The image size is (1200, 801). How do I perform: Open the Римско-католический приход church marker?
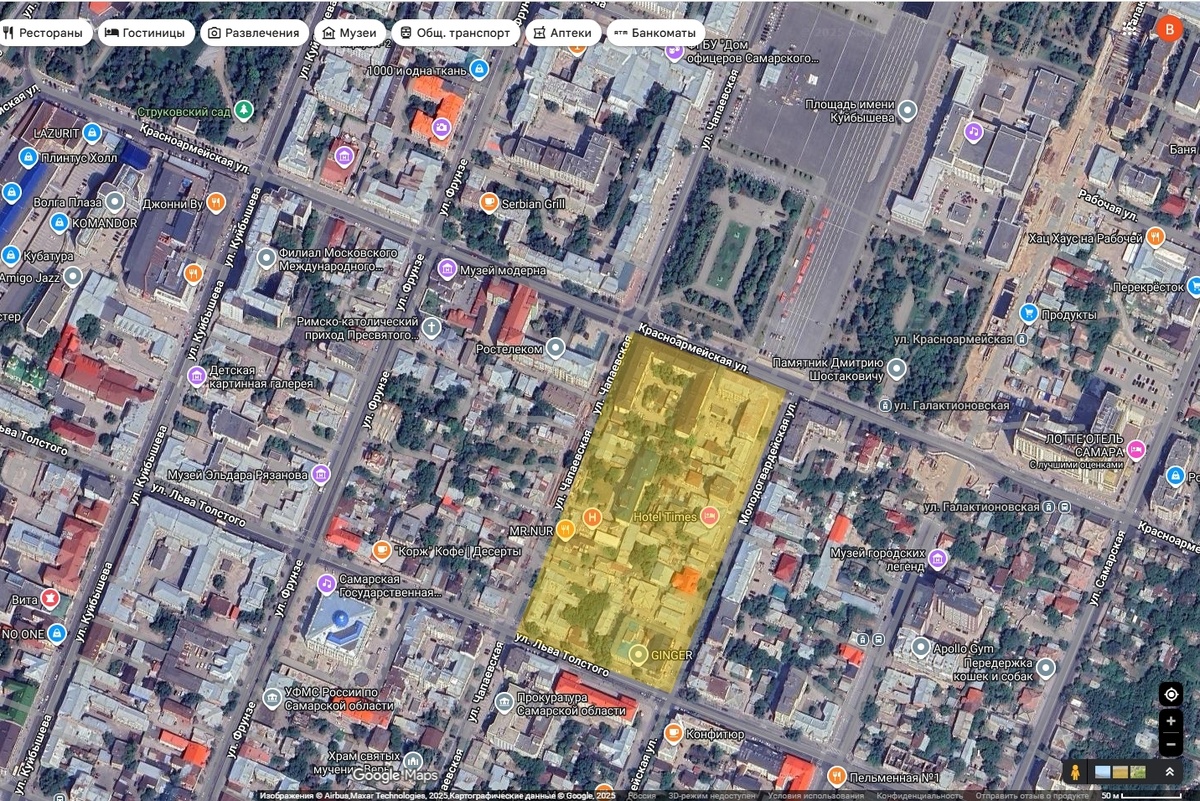click(430, 328)
